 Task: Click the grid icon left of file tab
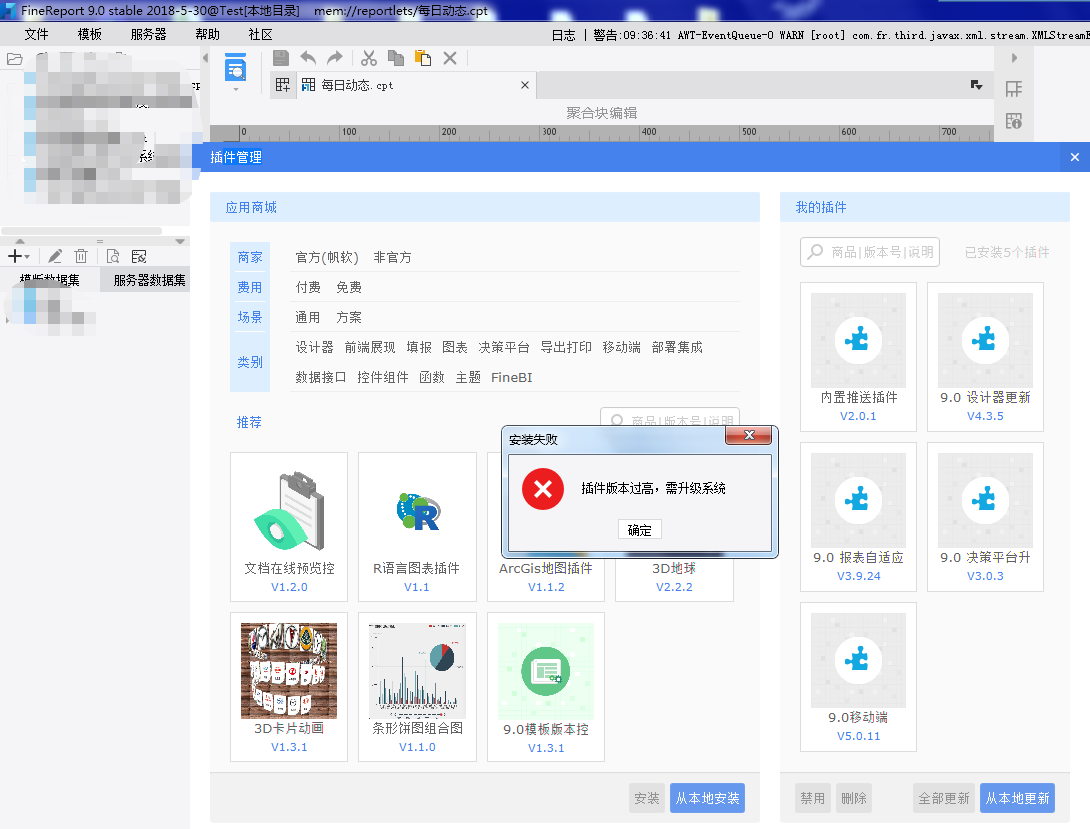click(283, 85)
